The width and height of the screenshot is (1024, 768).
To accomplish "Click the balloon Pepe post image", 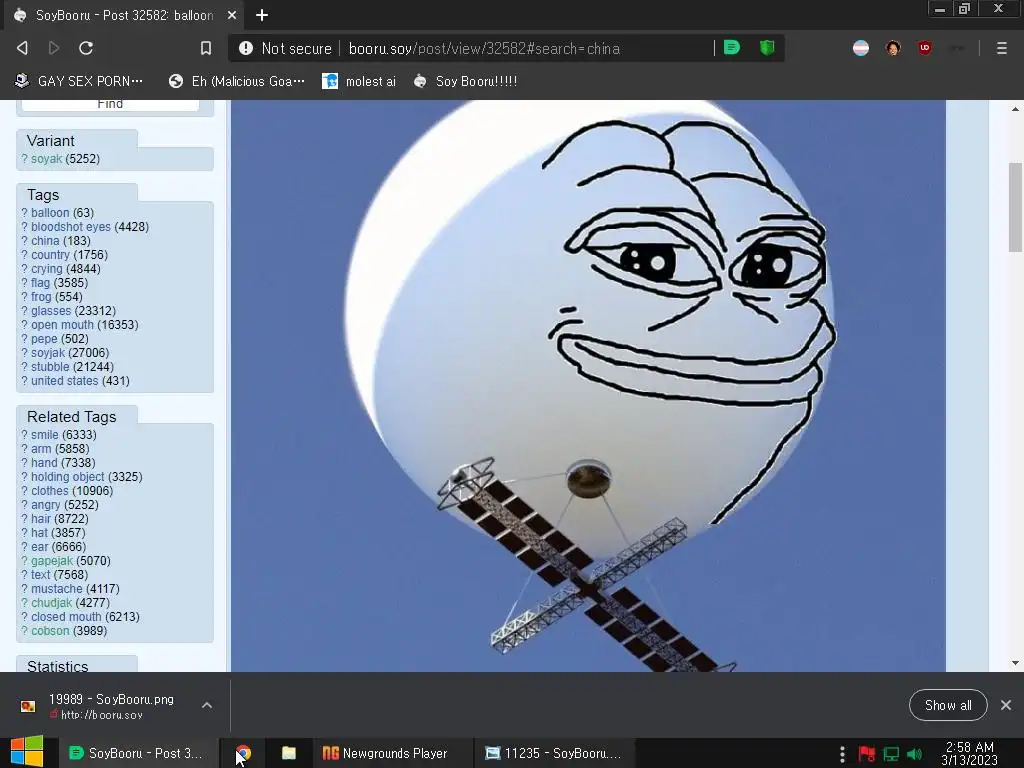I will coord(588,385).
